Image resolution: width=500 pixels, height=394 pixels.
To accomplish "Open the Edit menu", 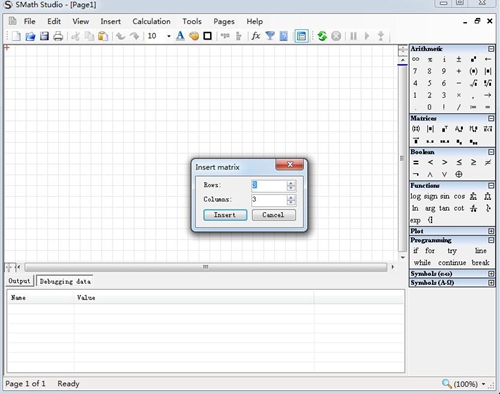I will pos(54,21).
